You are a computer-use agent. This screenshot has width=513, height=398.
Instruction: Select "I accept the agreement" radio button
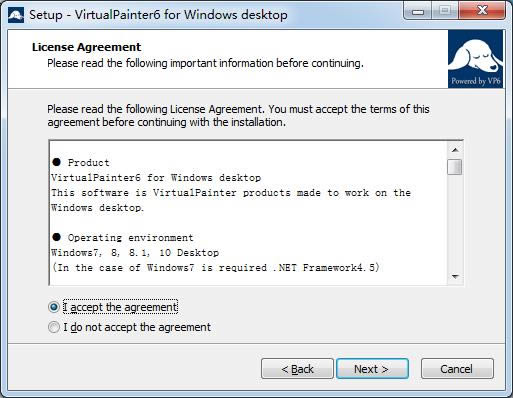coord(54,307)
